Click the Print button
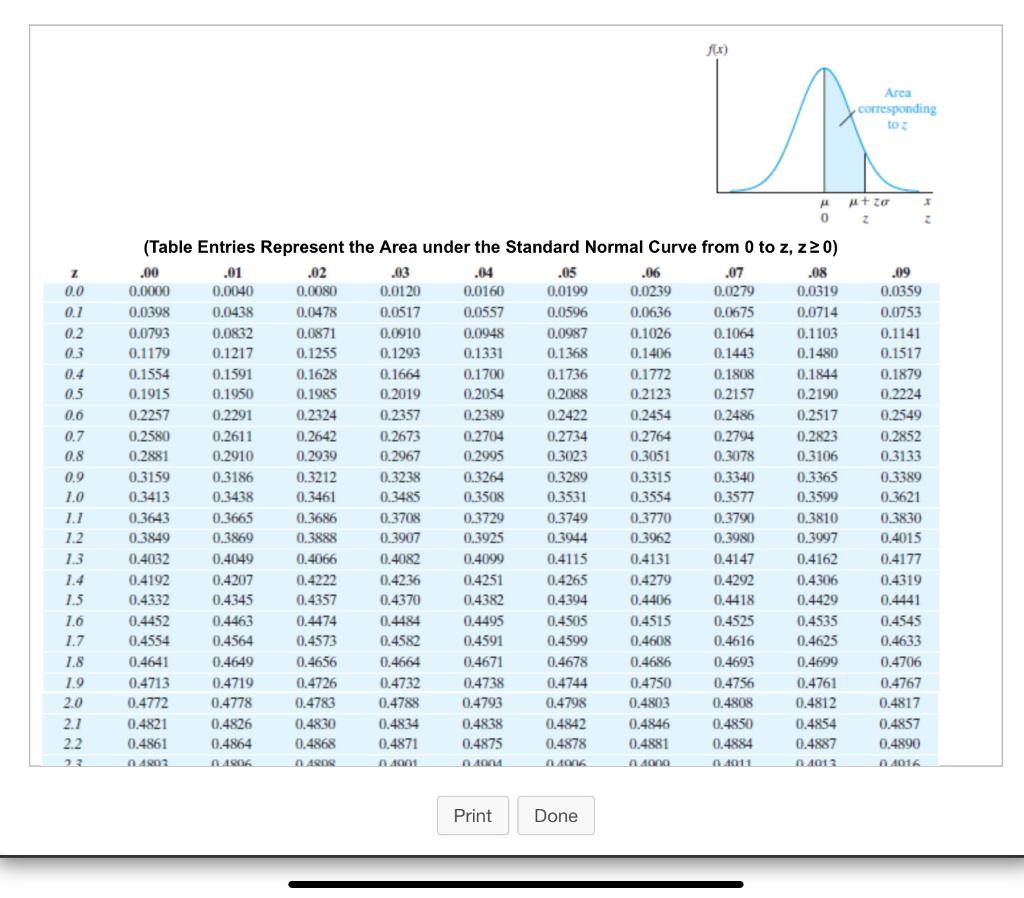1024x898 pixels. pyautogui.click(x=472, y=815)
